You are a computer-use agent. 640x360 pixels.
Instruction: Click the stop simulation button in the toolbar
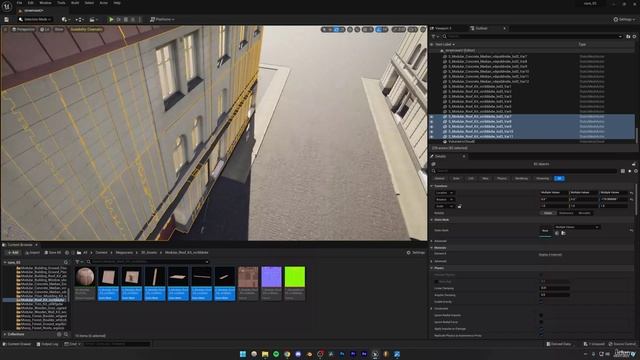(126, 19)
